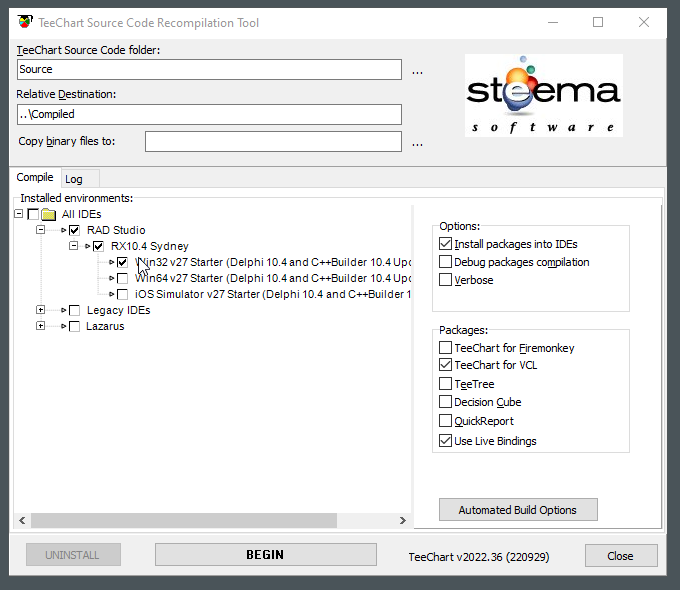Select the iOS Simulator v27 Starter row
Screen dimensions: 680x590
pyautogui.click(x=272, y=295)
